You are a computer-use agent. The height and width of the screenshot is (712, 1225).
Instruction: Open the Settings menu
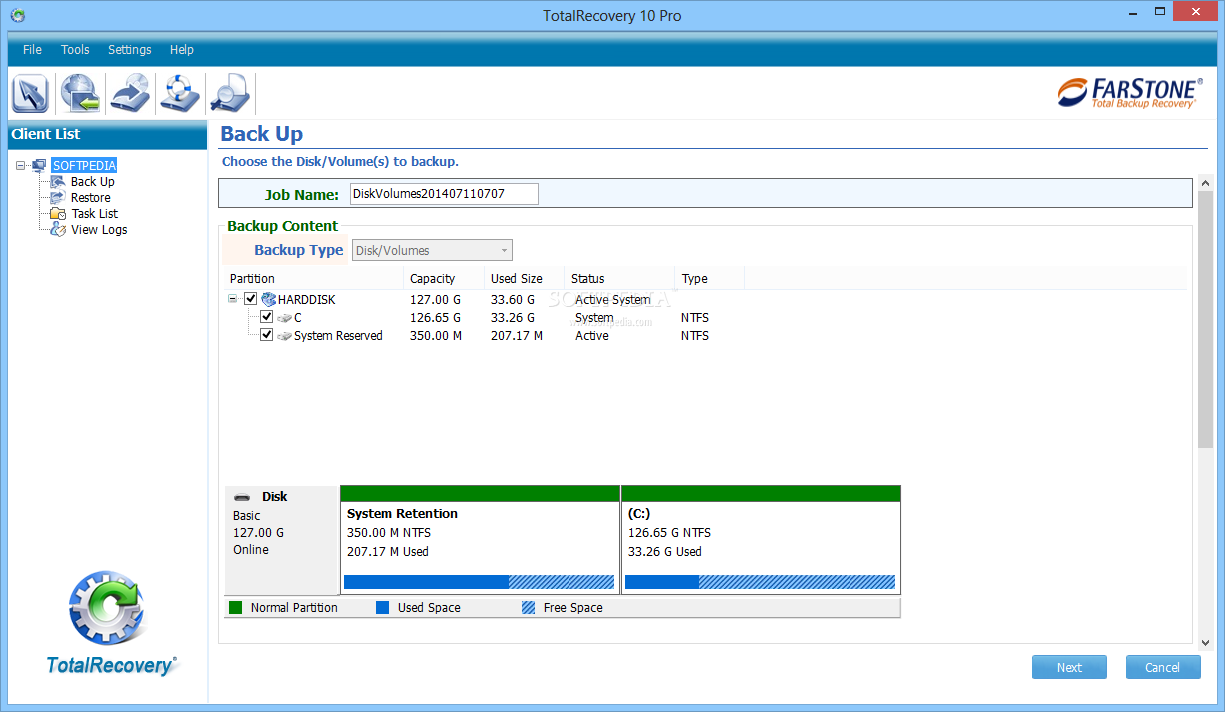click(130, 50)
